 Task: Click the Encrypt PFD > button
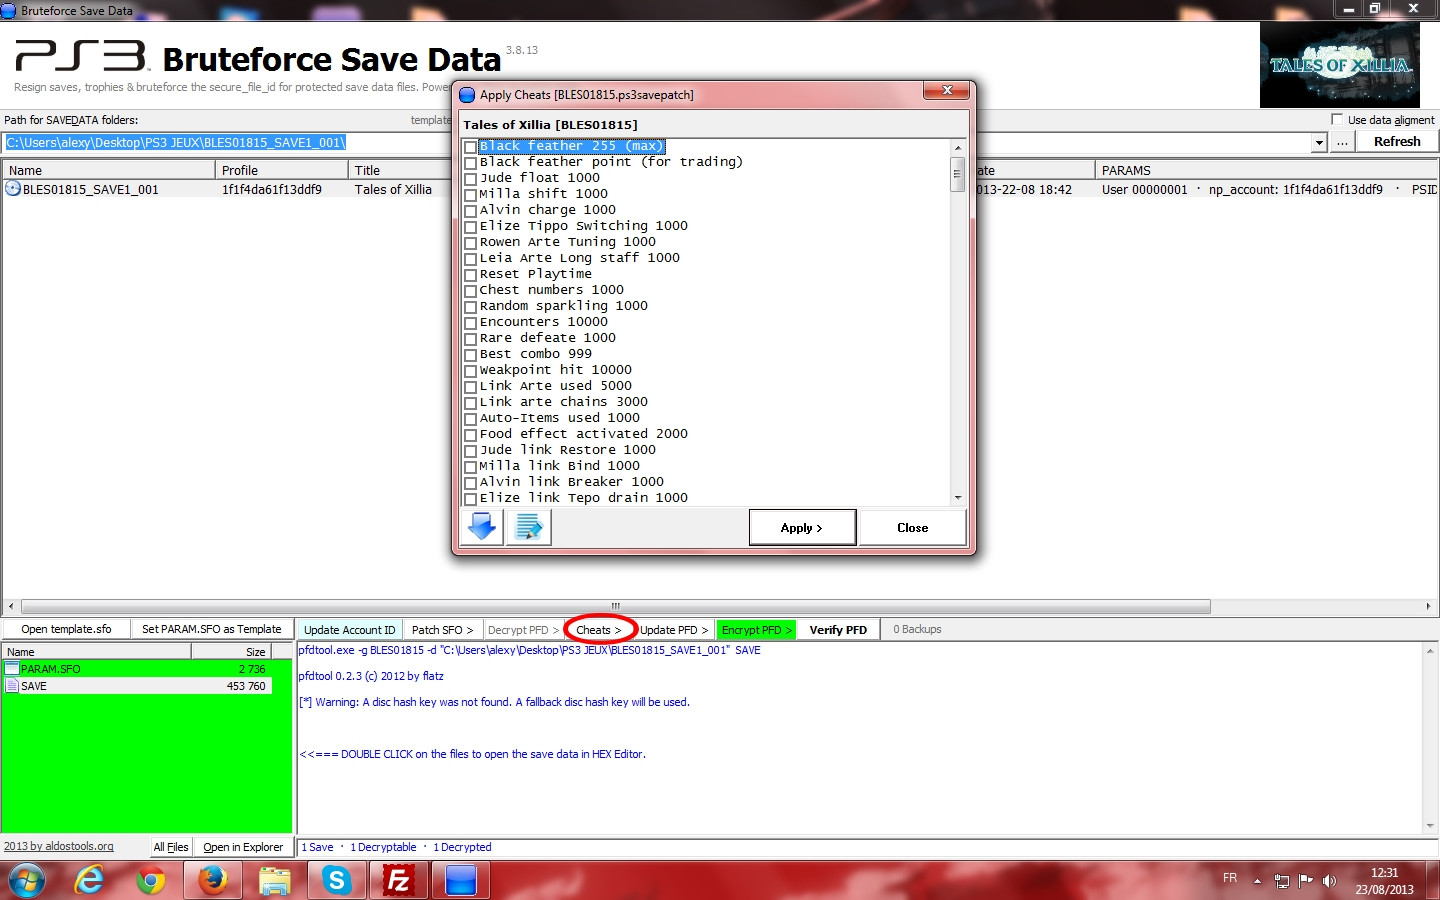click(756, 630)
